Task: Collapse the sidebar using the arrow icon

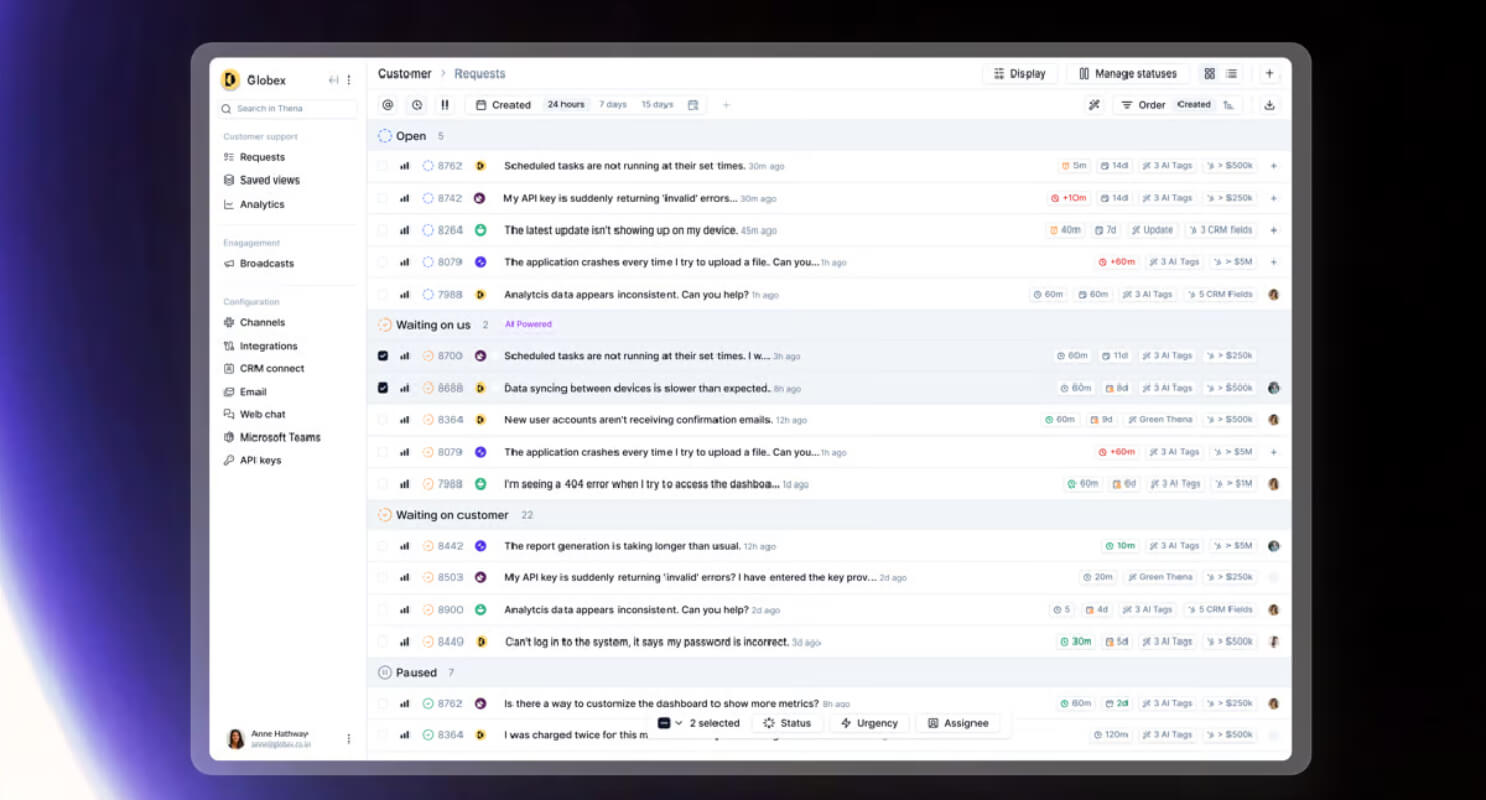Action: (333, 80)
